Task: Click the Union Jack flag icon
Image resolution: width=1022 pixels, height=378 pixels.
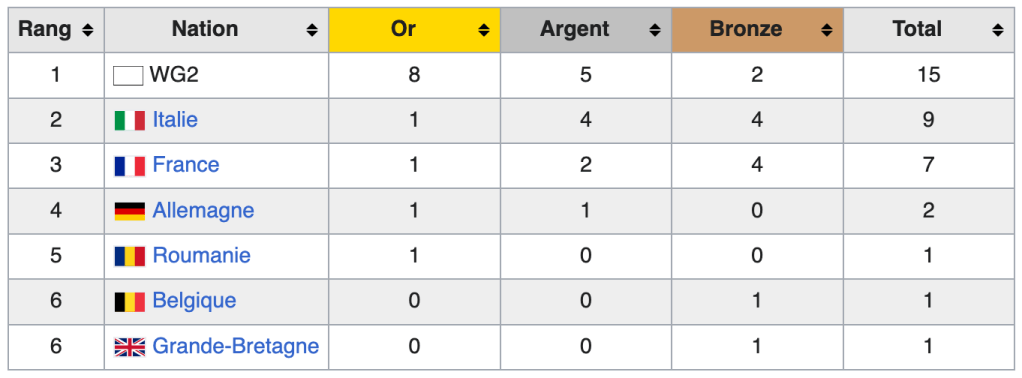Action: pyautogui.click(x=130, y=347)
